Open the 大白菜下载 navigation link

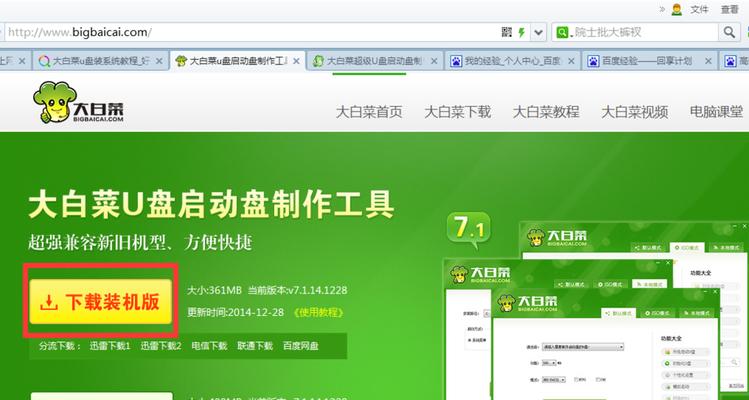[458, 112]
